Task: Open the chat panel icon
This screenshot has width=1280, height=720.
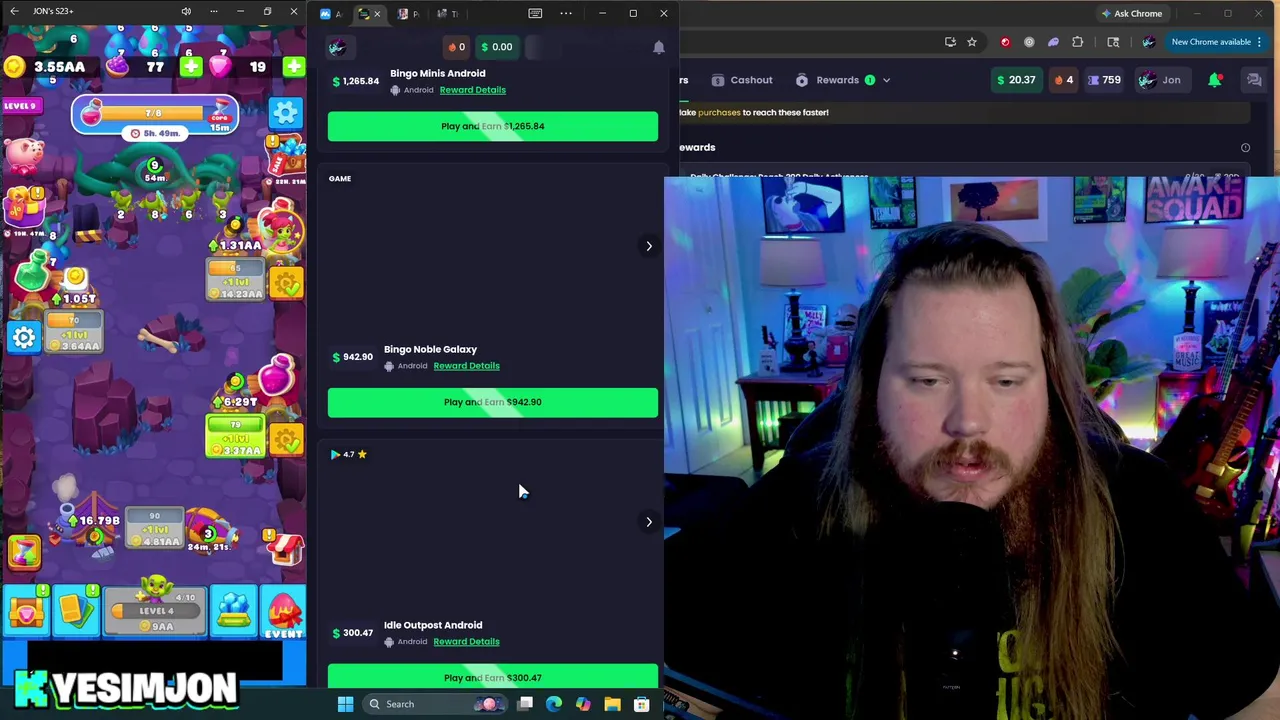Action: tap(1254, 80)
